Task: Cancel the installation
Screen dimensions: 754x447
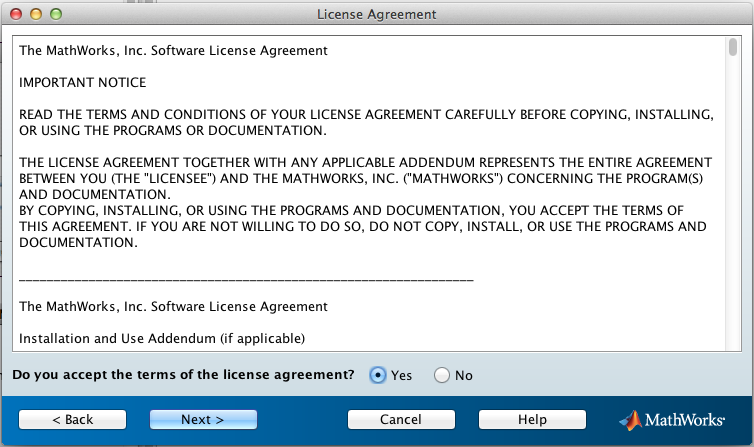Action: (x=401, y=420)
